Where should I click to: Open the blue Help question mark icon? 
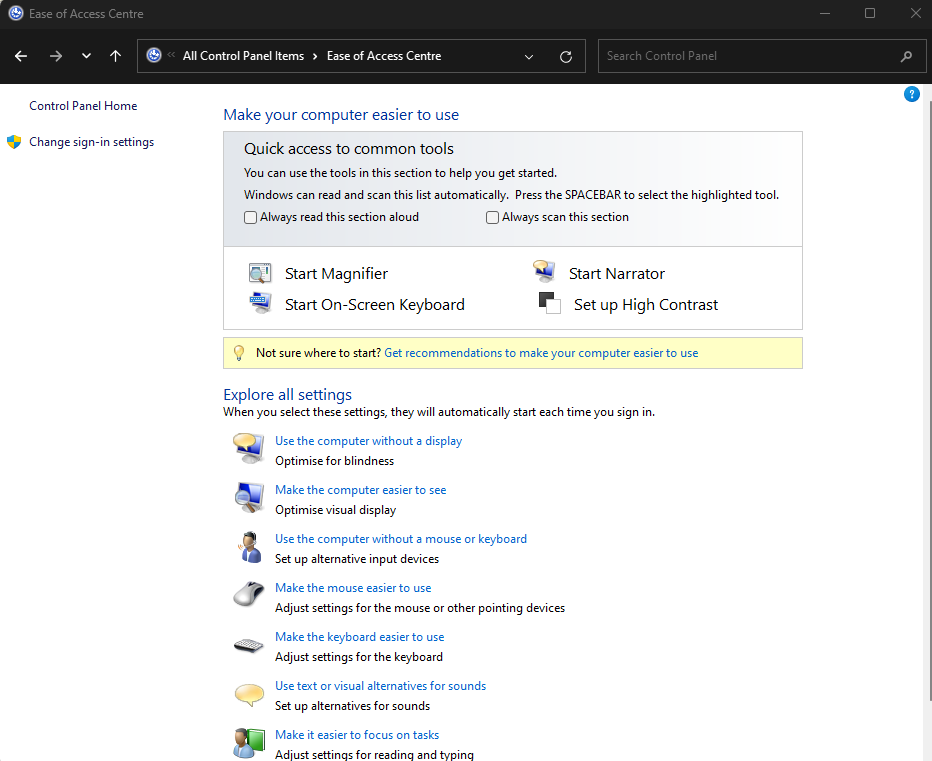tap(911, 94)
